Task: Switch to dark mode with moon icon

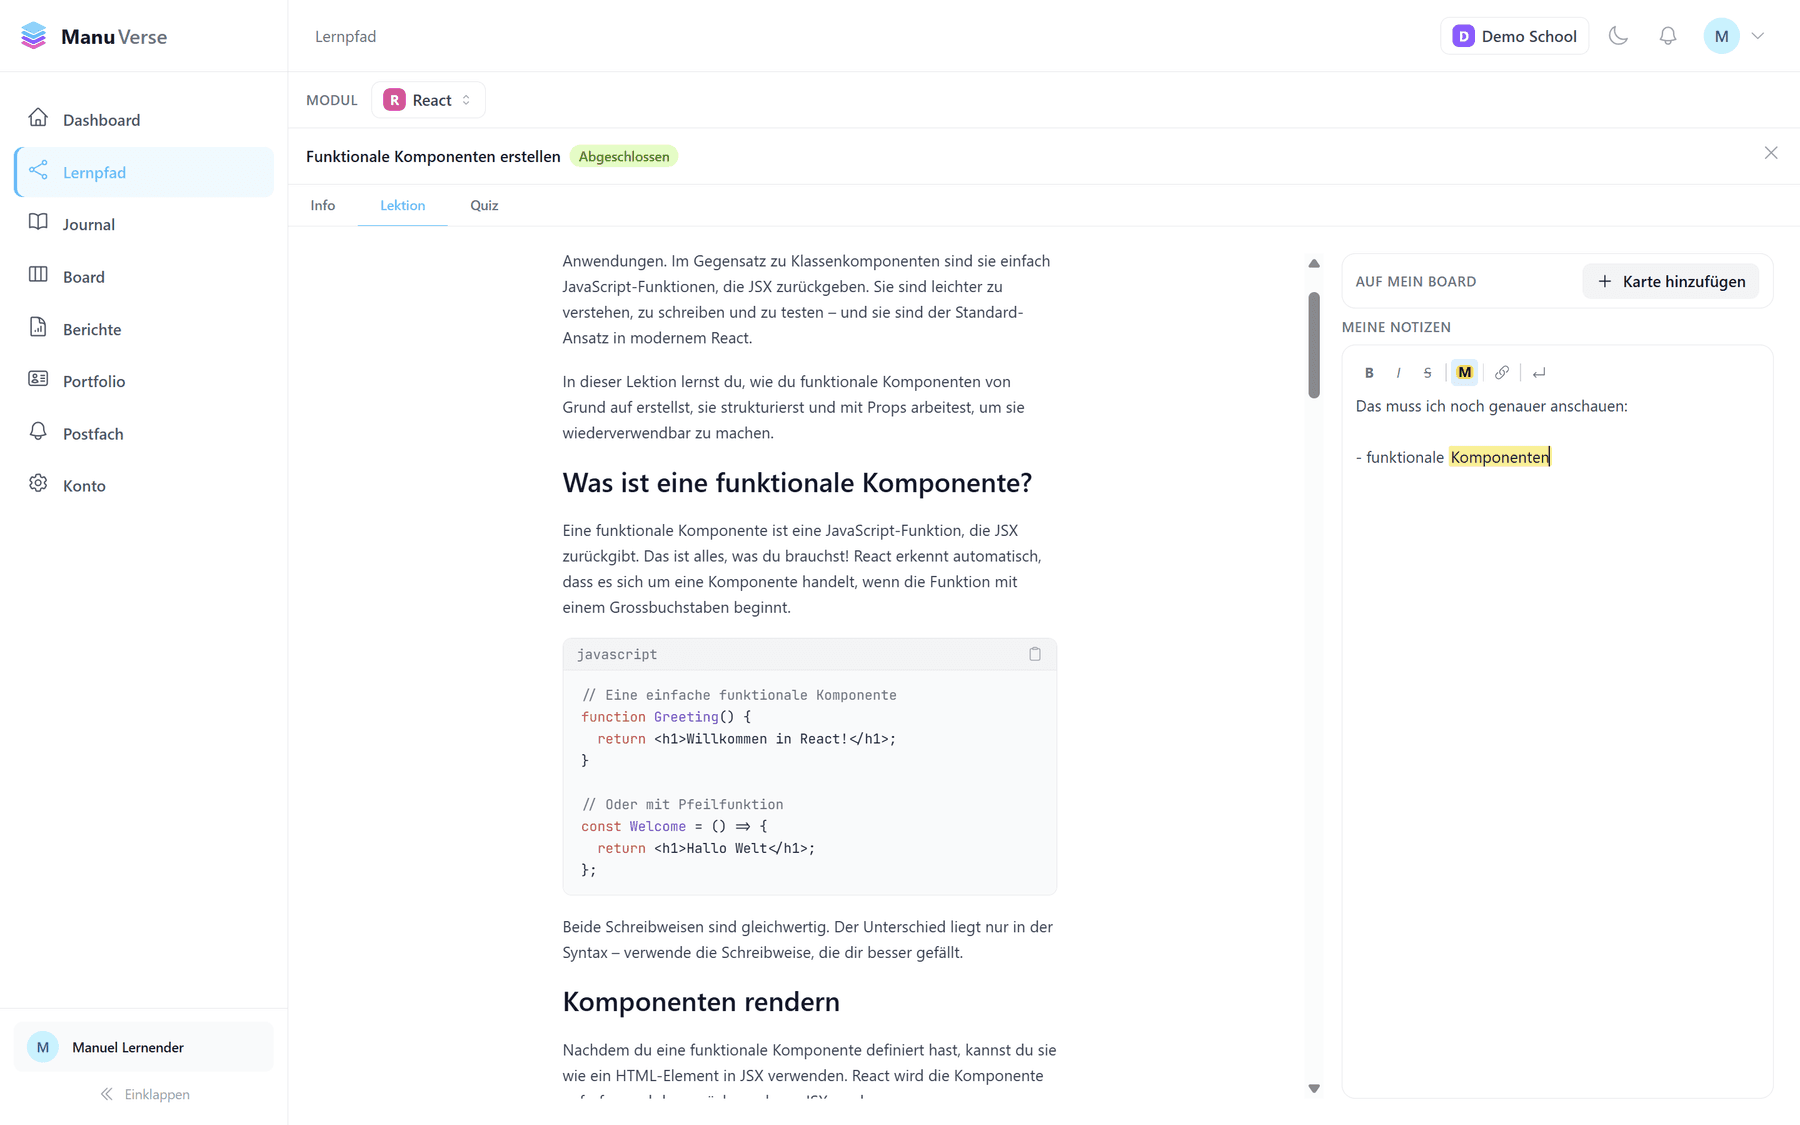Action: pos(1618,36)
